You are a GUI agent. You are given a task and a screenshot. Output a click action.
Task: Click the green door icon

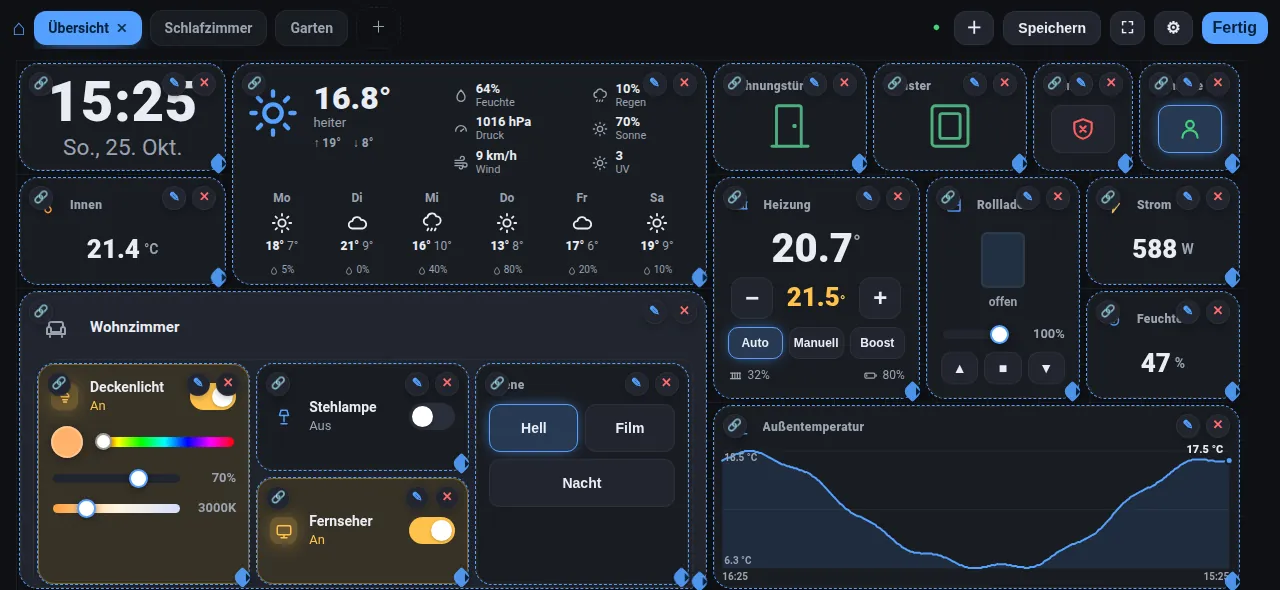(x=790, y=127)
